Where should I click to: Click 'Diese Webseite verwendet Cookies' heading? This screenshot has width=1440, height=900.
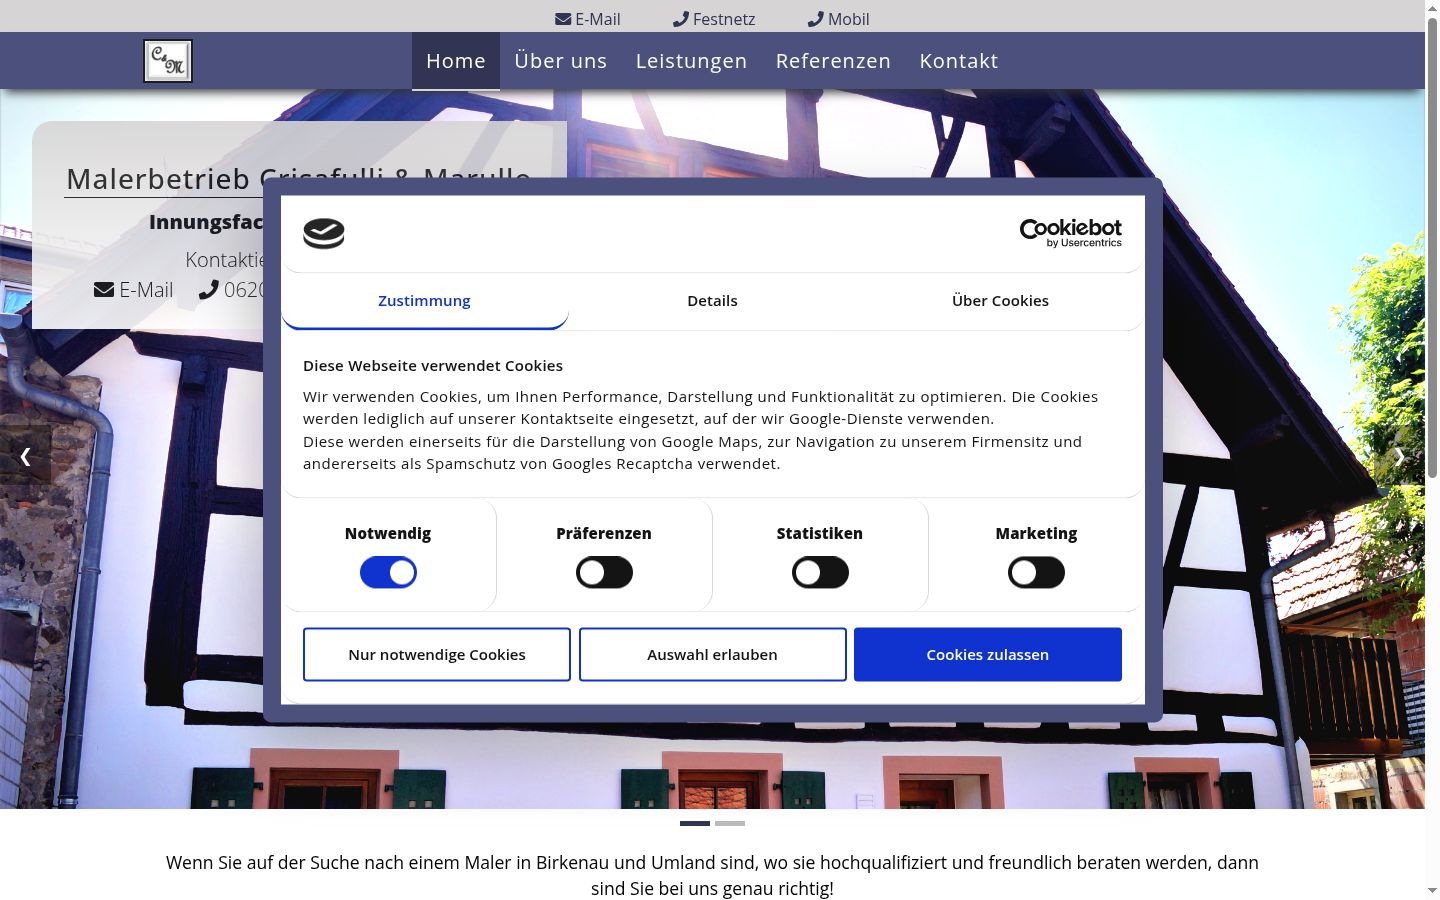click(433, 366)
